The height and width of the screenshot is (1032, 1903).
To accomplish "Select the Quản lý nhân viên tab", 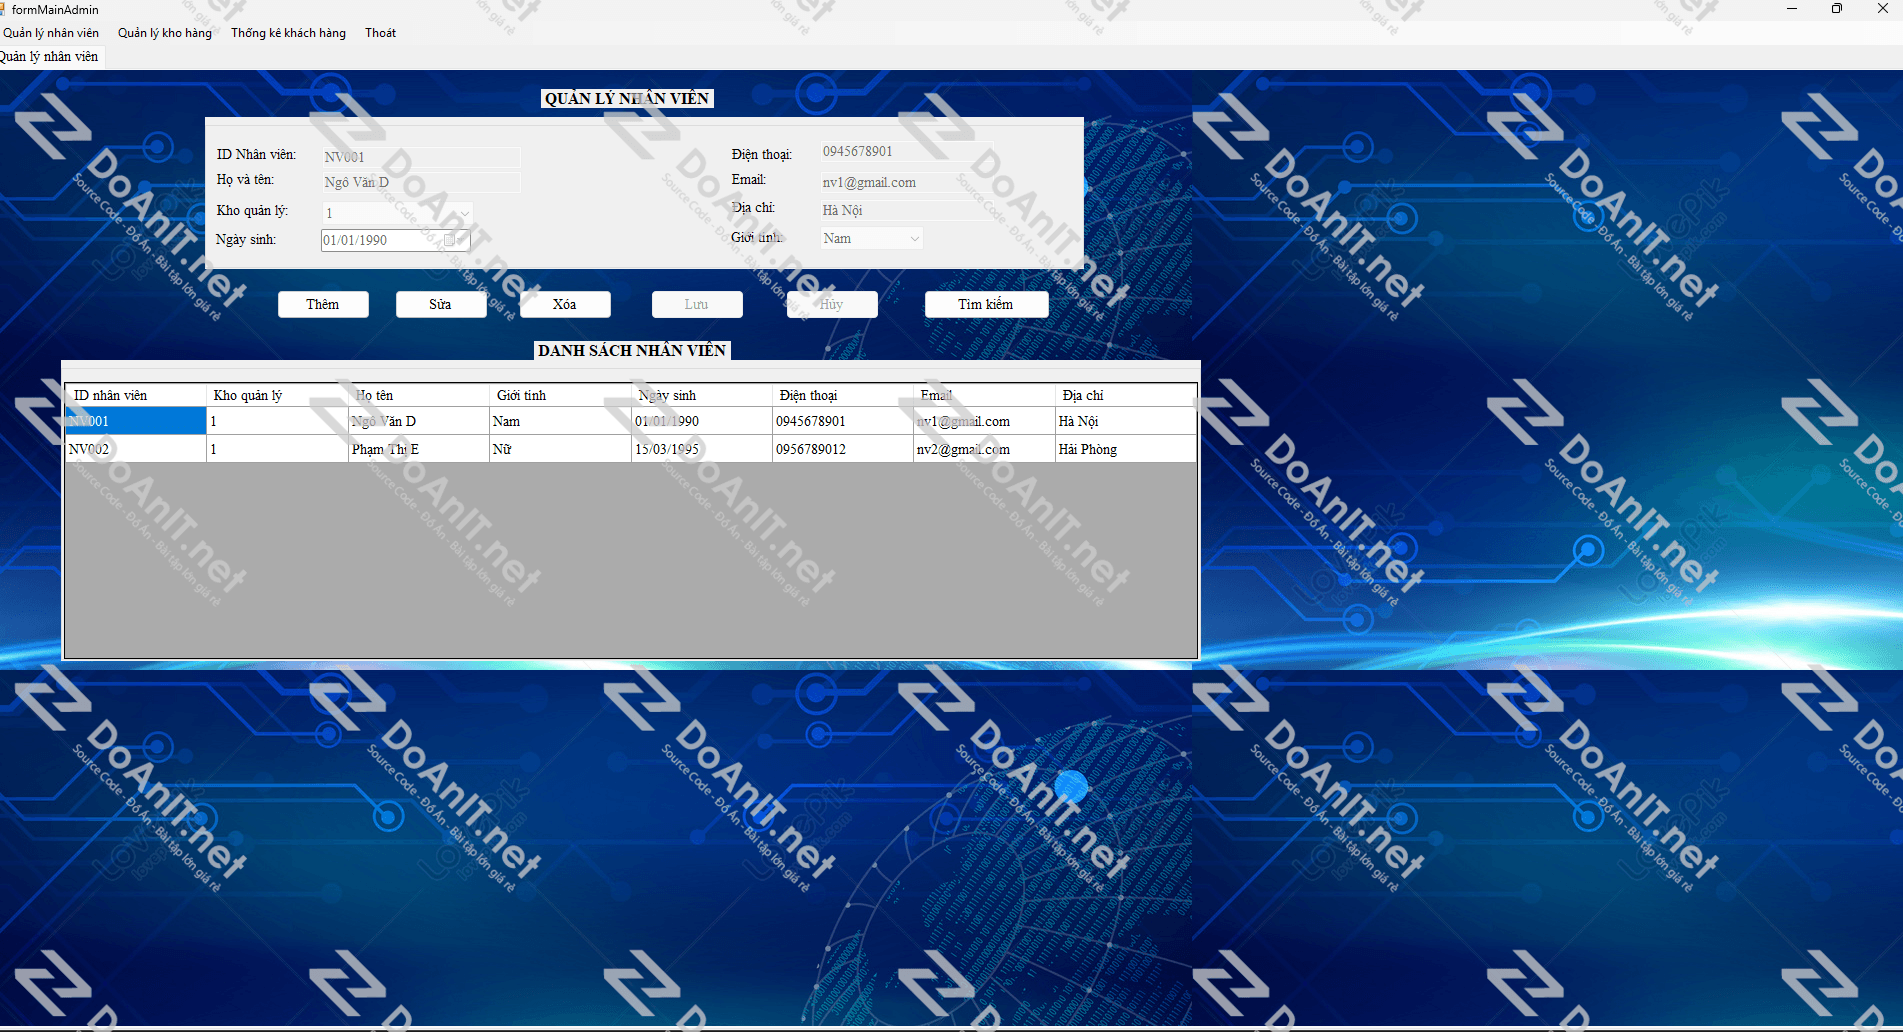I will (x=50, y=57).
